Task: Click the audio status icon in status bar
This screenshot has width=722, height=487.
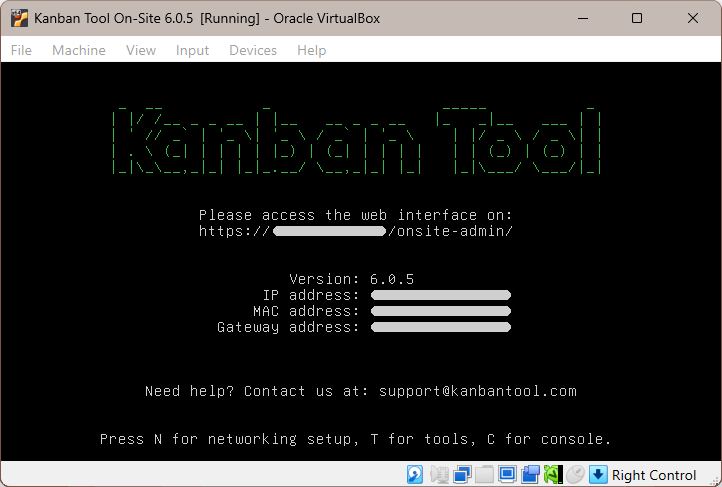Action: click(x=439, y=475)
